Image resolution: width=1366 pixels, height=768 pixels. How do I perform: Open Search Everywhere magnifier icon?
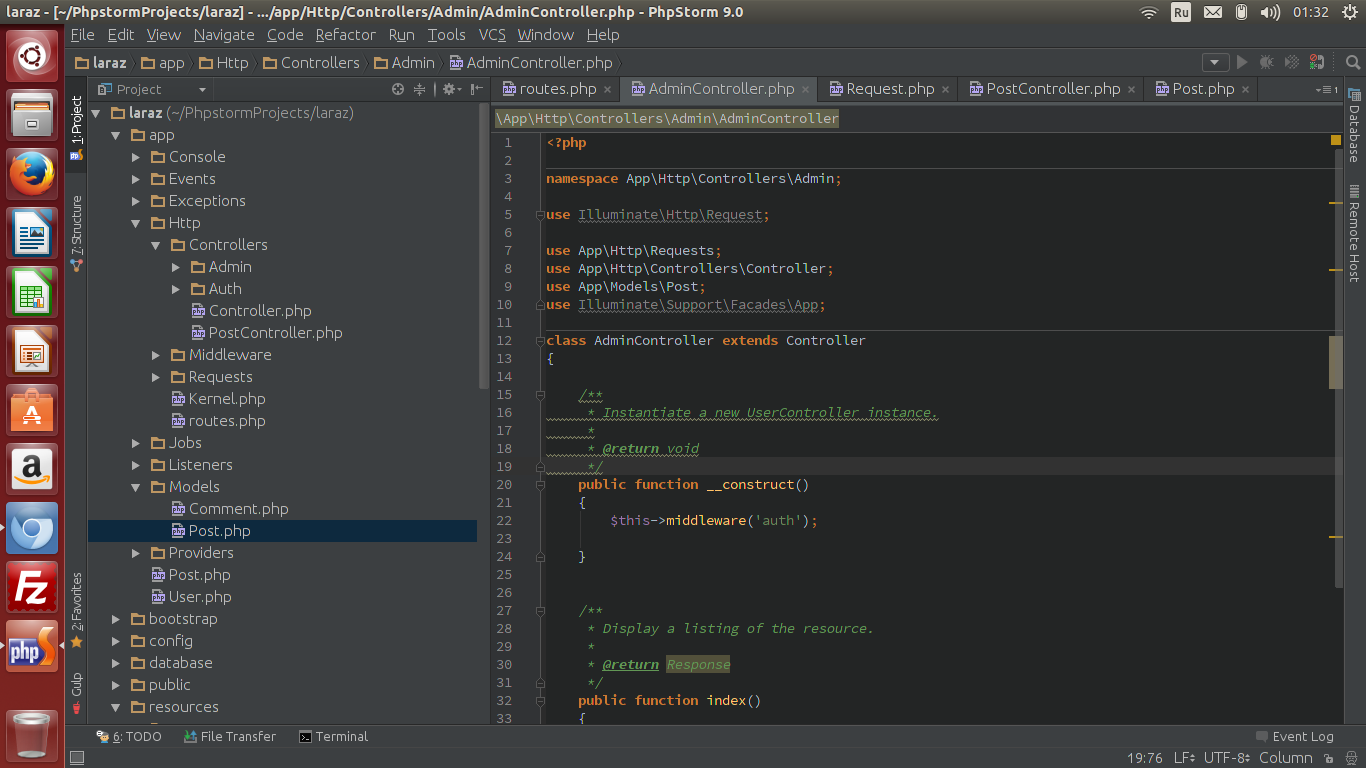(x=1353, y=62)
